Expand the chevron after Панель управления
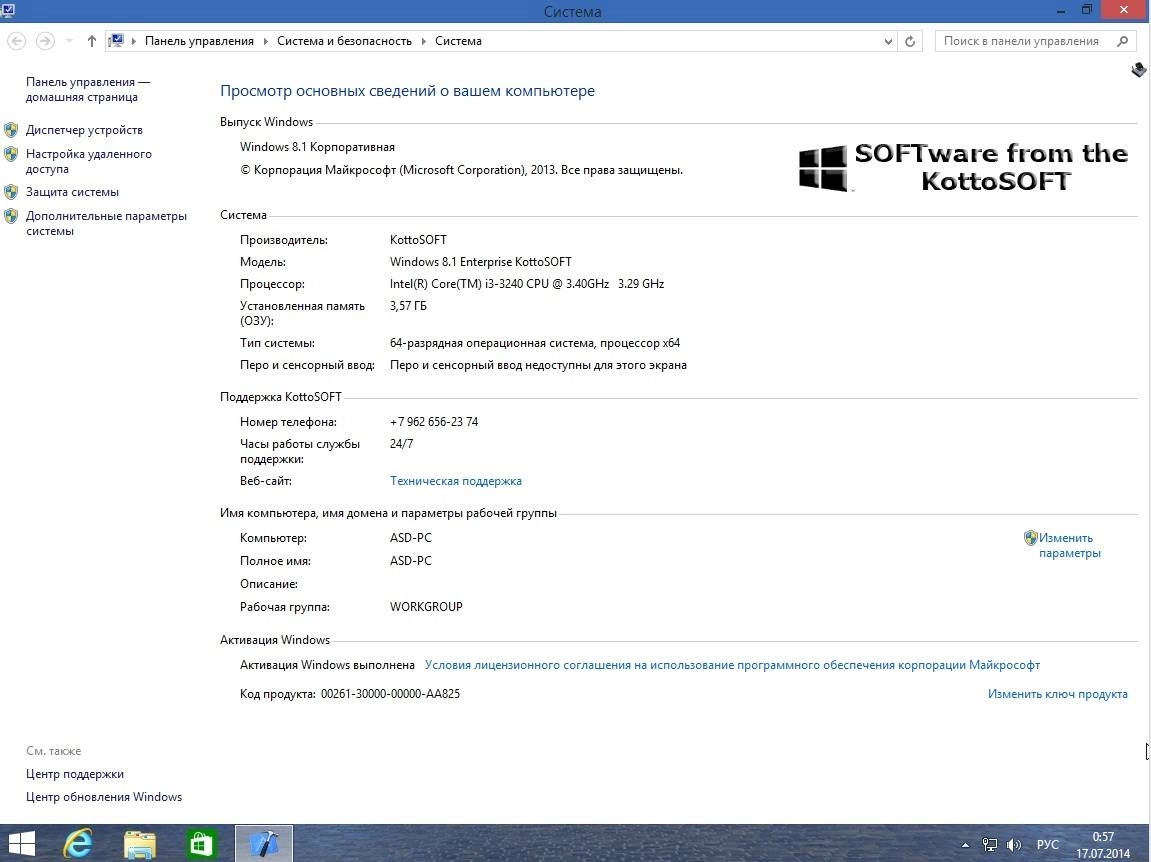This screenshot has height=862, width=1151. pyautogui.click(x=266, y=41)
